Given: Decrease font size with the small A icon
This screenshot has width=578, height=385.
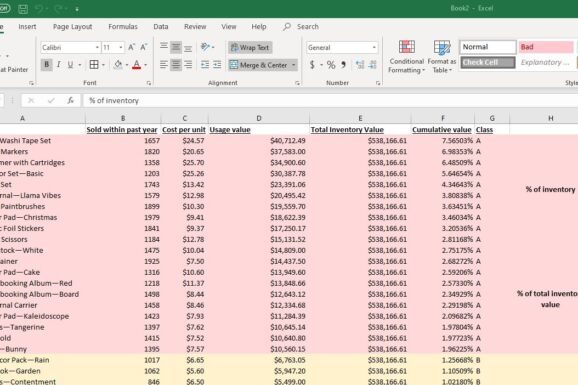Looking at the screenshot, I should coord(143,47).
